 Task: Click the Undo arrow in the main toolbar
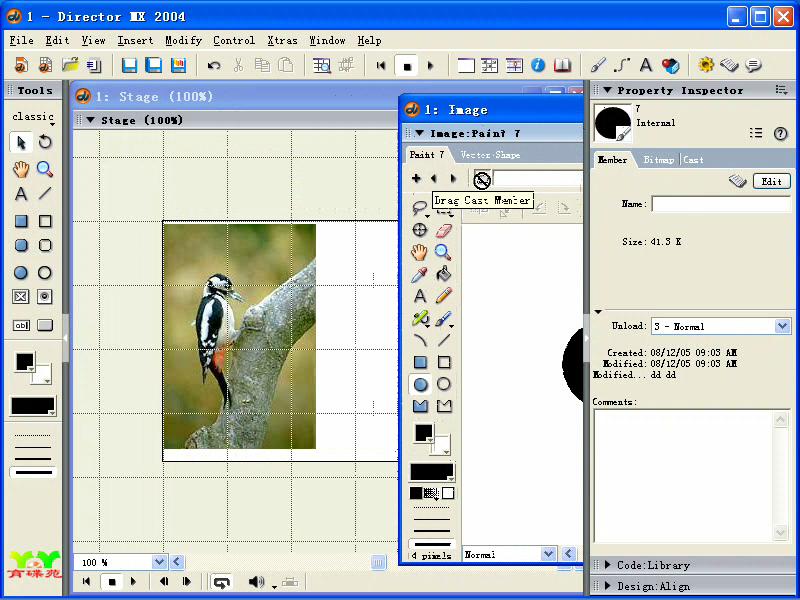(x=214, y=65)
